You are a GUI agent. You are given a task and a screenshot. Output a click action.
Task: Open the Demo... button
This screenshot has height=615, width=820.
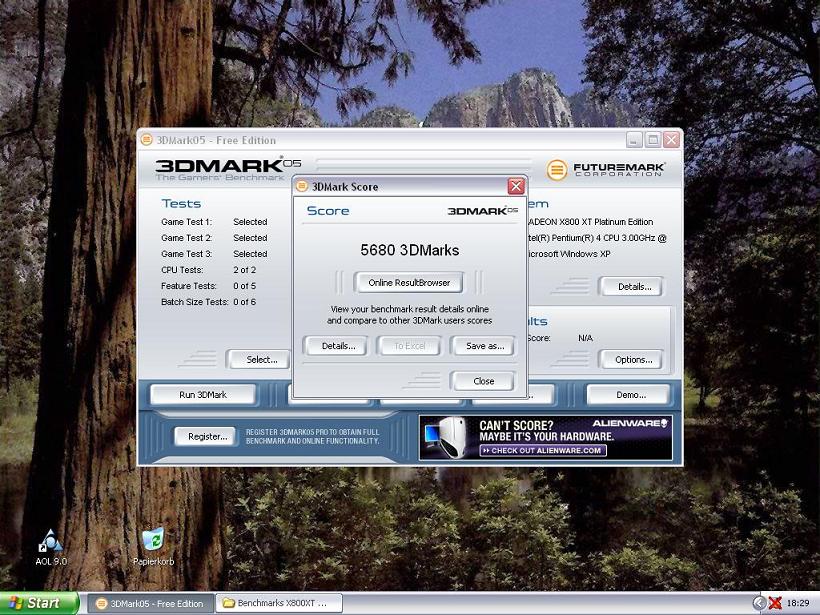click(x=629, y=395)
